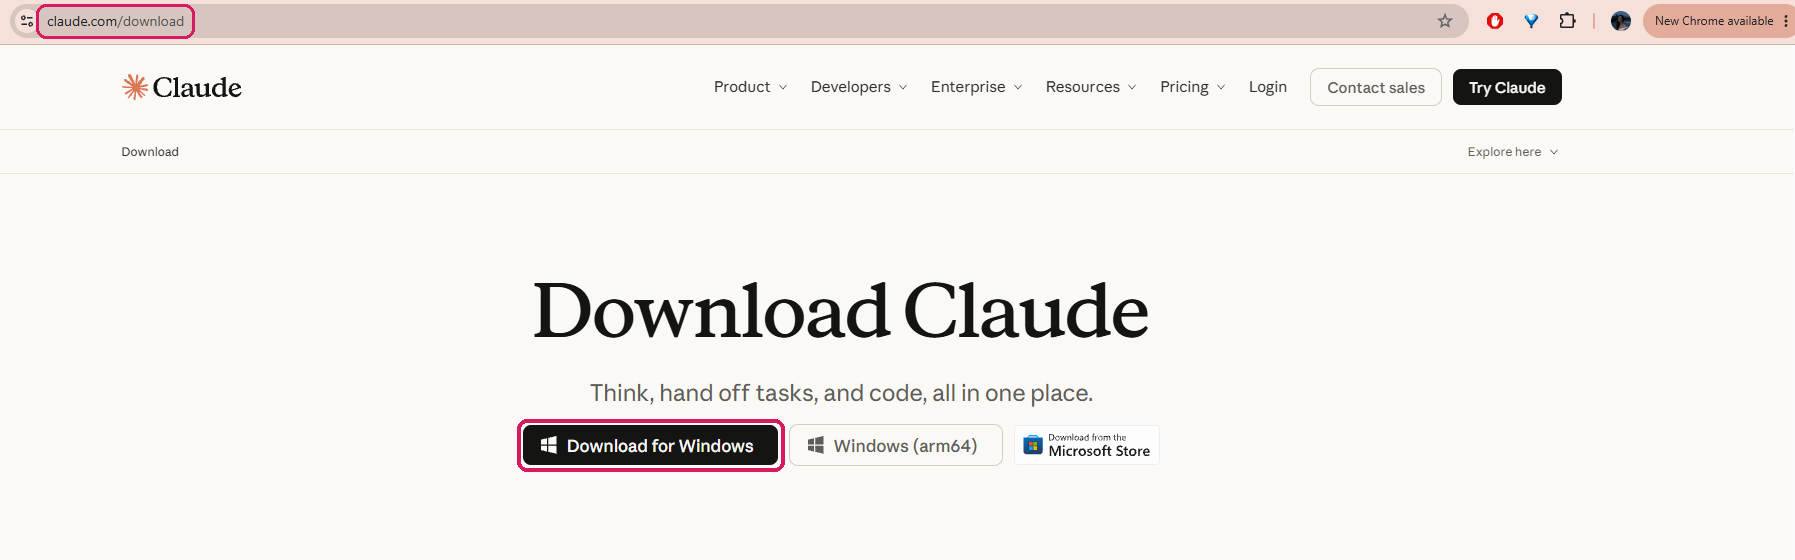Screen dimensions: 1795x560
Task: Click the New Chrome available update button
Action: click(1713, 21)
